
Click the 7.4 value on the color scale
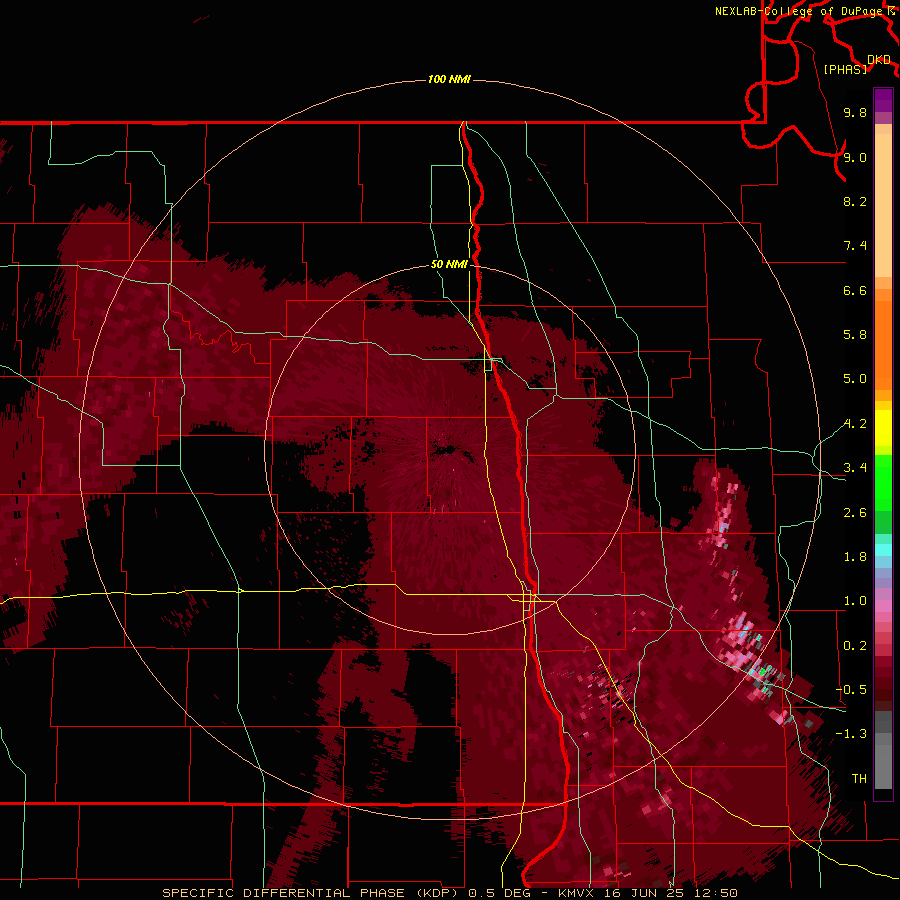pos(855,246)
